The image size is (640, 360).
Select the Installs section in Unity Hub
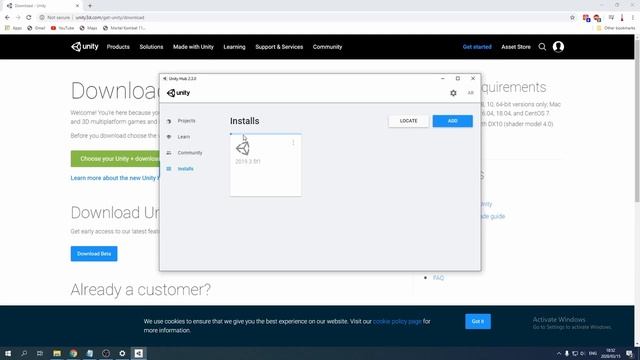point(186,169)
